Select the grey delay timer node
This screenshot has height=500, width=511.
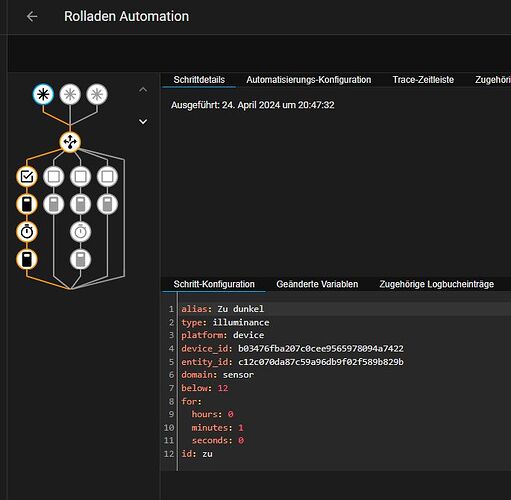(x=80, y=232)
